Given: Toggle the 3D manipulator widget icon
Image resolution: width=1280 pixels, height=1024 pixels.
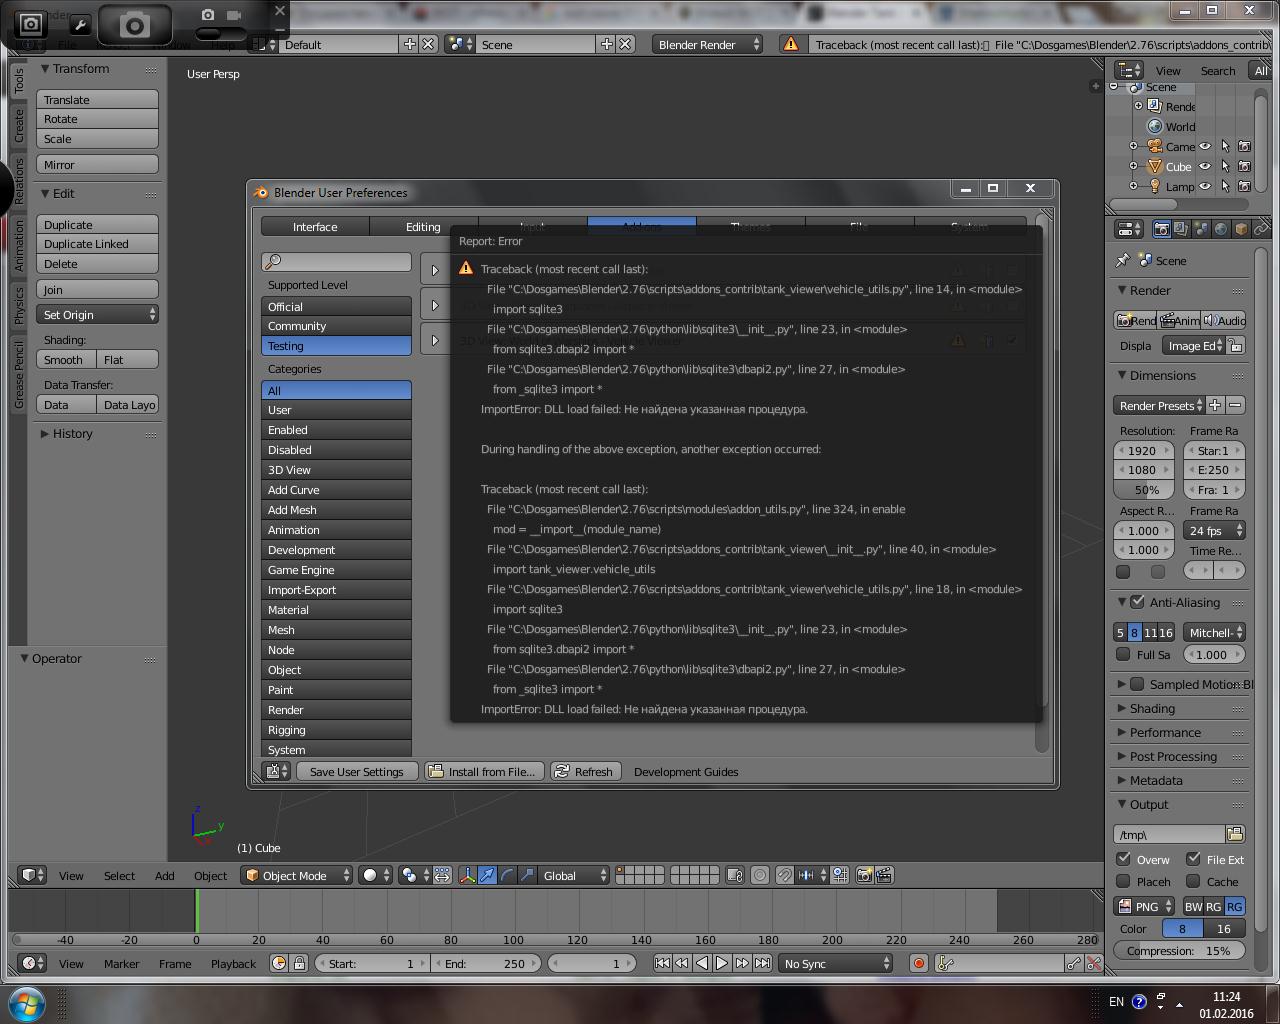Looking at the screenshot, I should (467, 875).
